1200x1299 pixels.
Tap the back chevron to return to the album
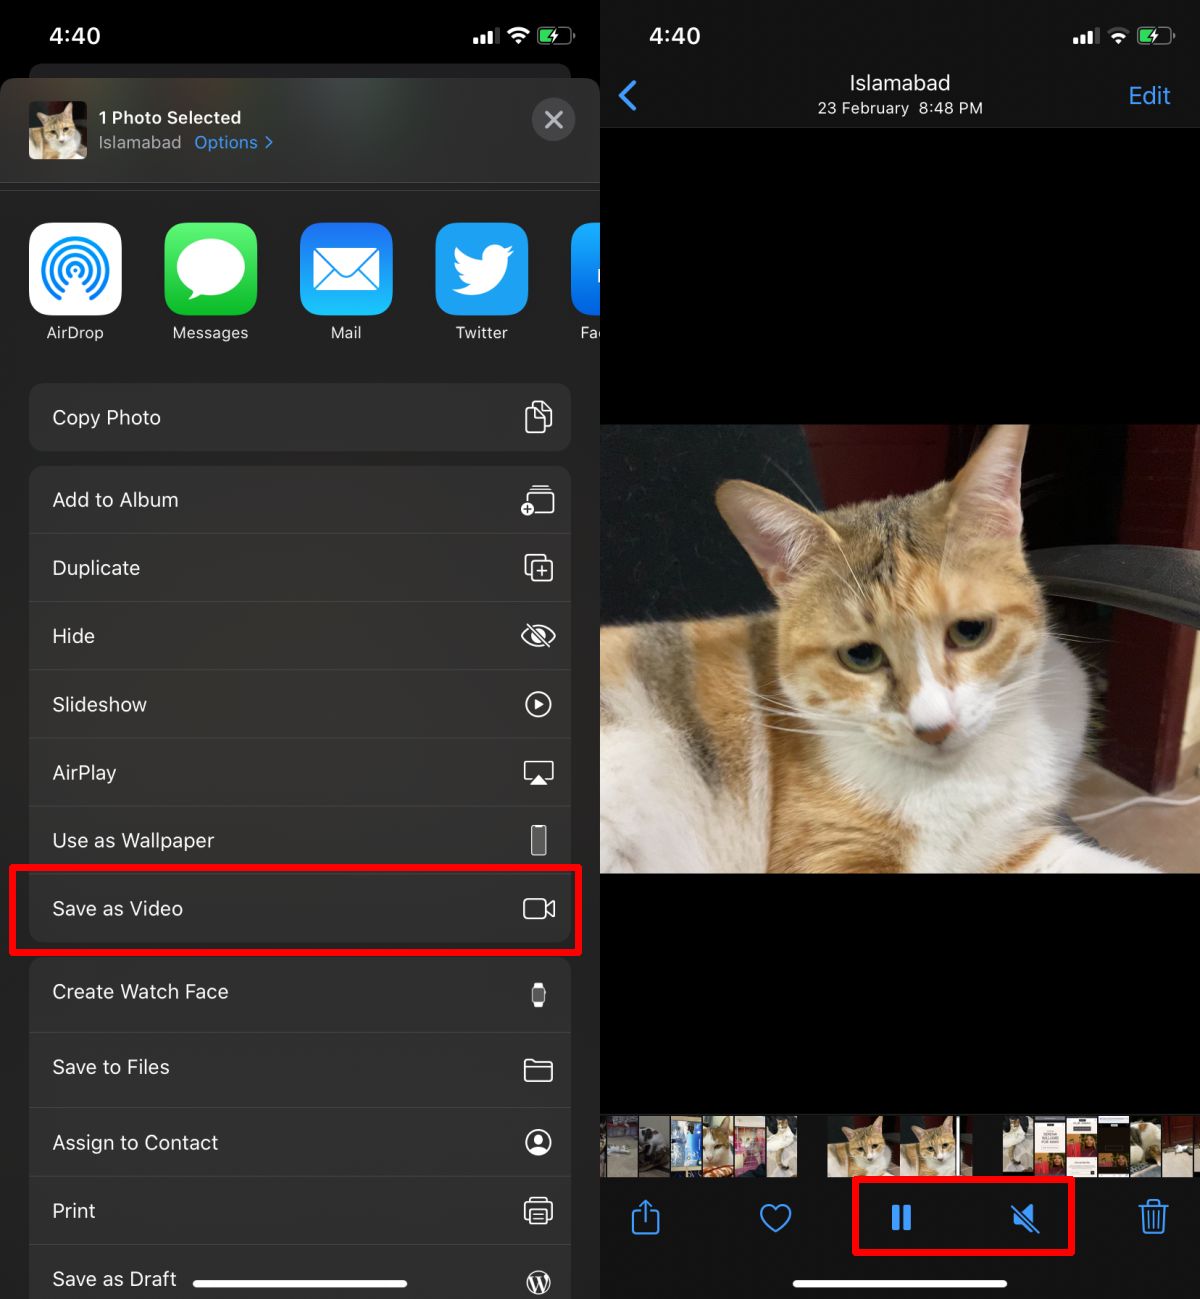pyautogui.click(x=628, y=95)
